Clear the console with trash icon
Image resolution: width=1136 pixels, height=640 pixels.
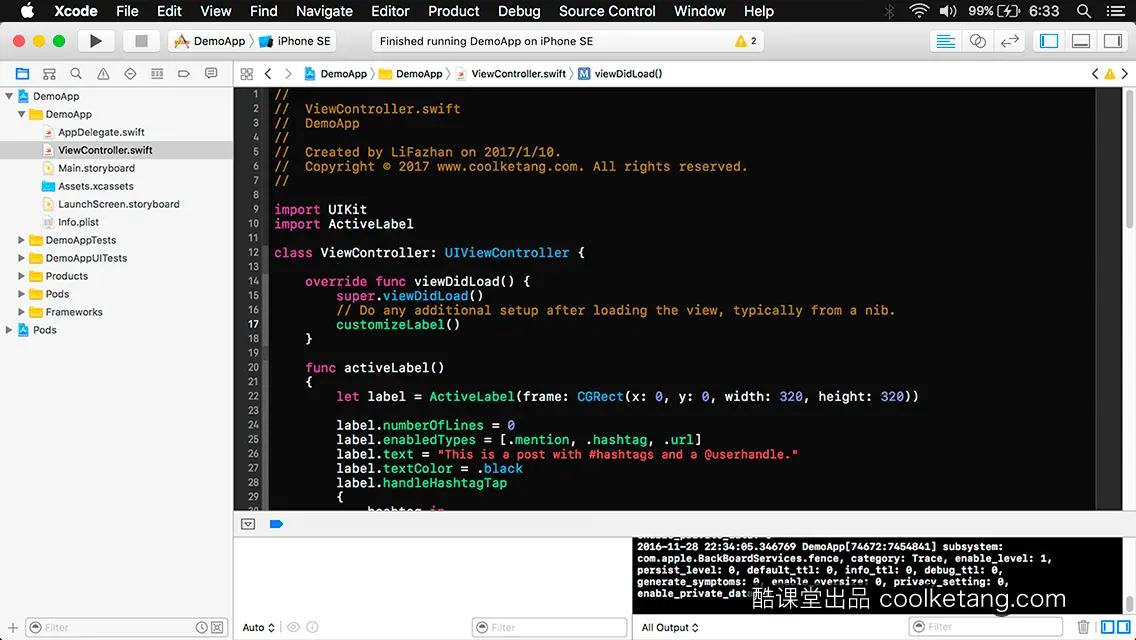(1083, 627)
